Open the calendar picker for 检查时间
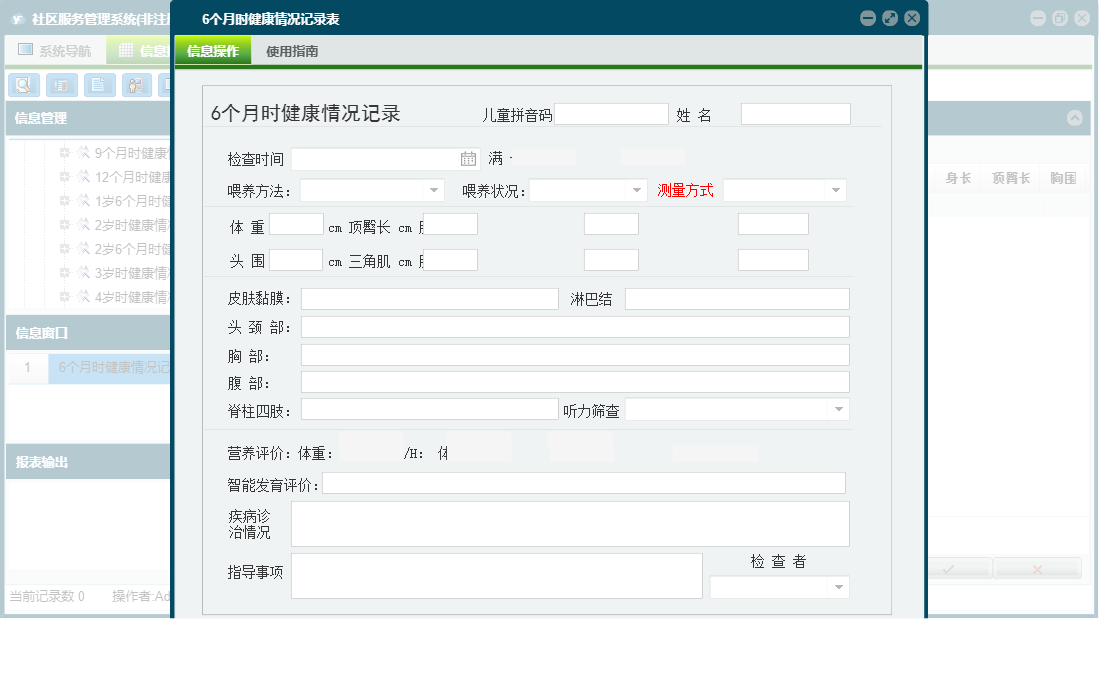Viewport: 1099px width, 685px height. tap(468, 159)
